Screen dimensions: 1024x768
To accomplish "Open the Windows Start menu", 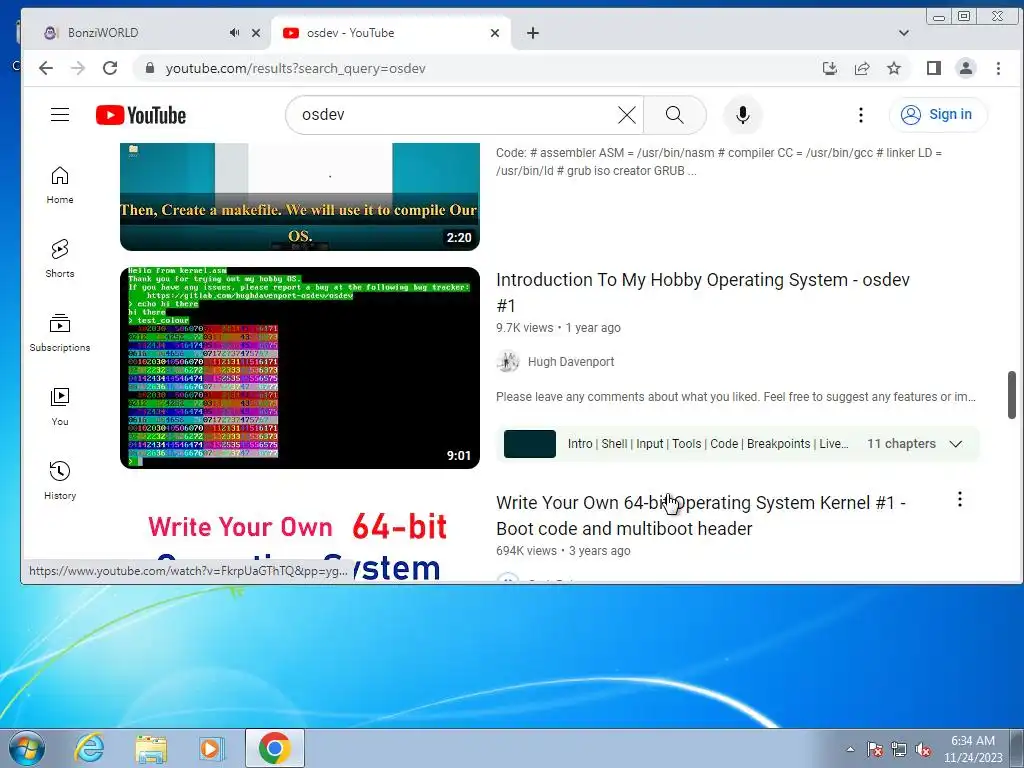I will pos(27,748).
